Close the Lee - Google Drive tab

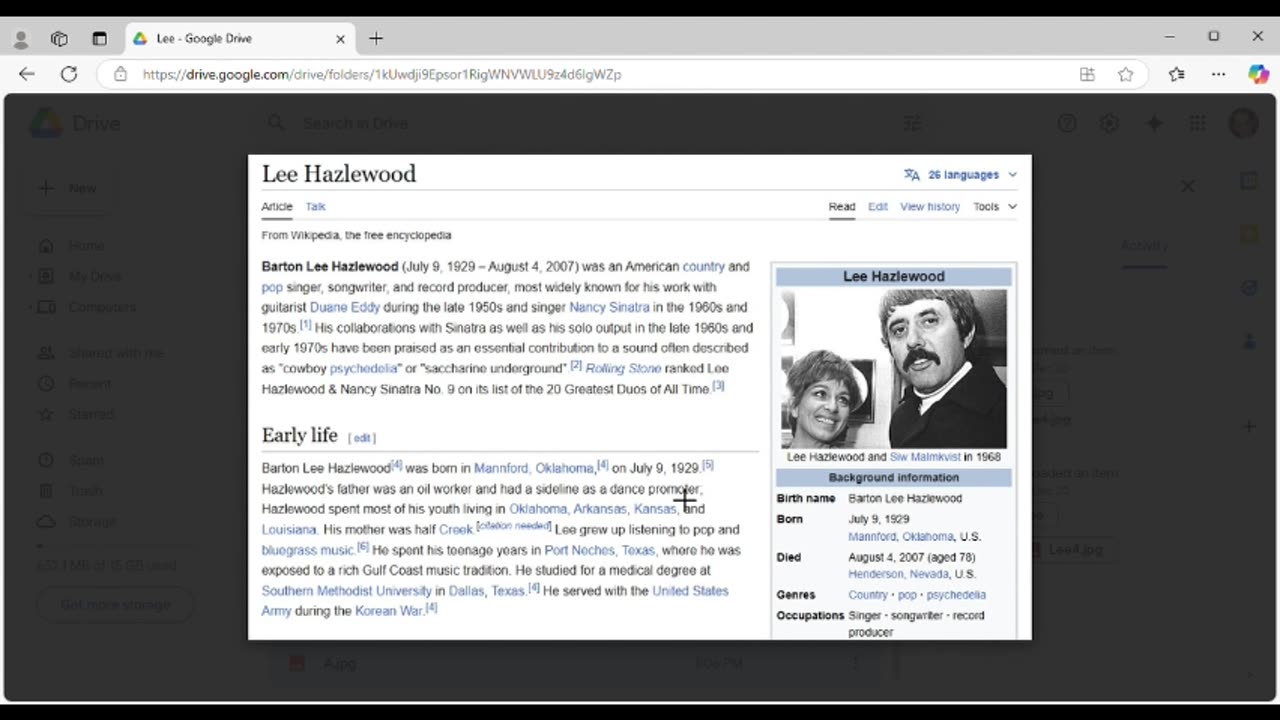tap(340, 39)
